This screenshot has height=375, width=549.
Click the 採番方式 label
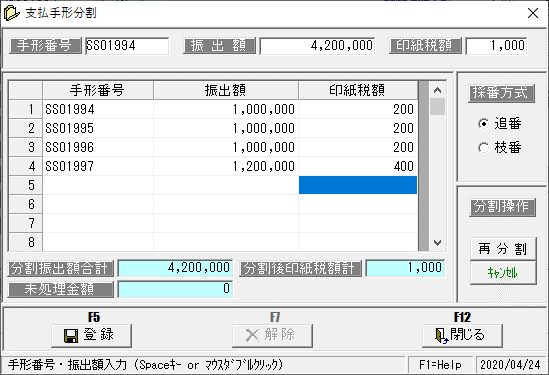(501, 93)
